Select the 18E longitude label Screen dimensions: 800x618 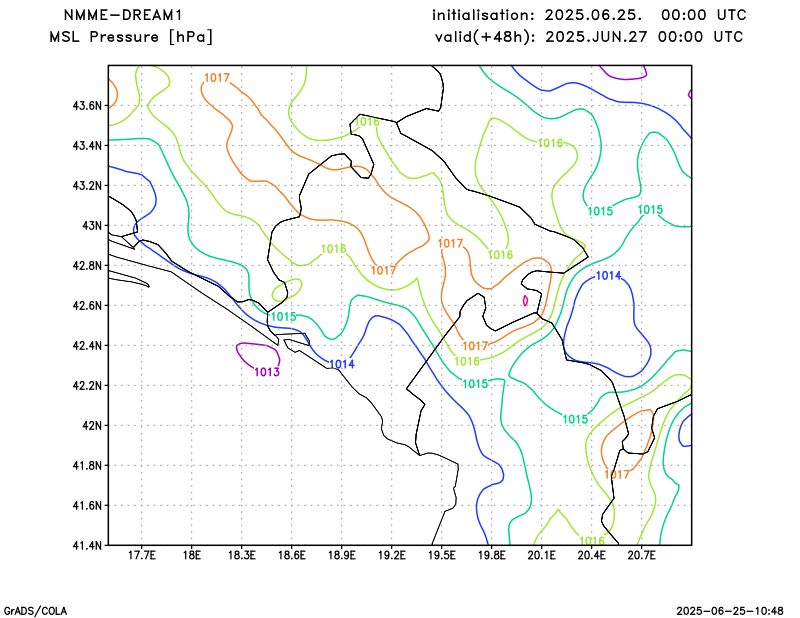pos(192,555)
